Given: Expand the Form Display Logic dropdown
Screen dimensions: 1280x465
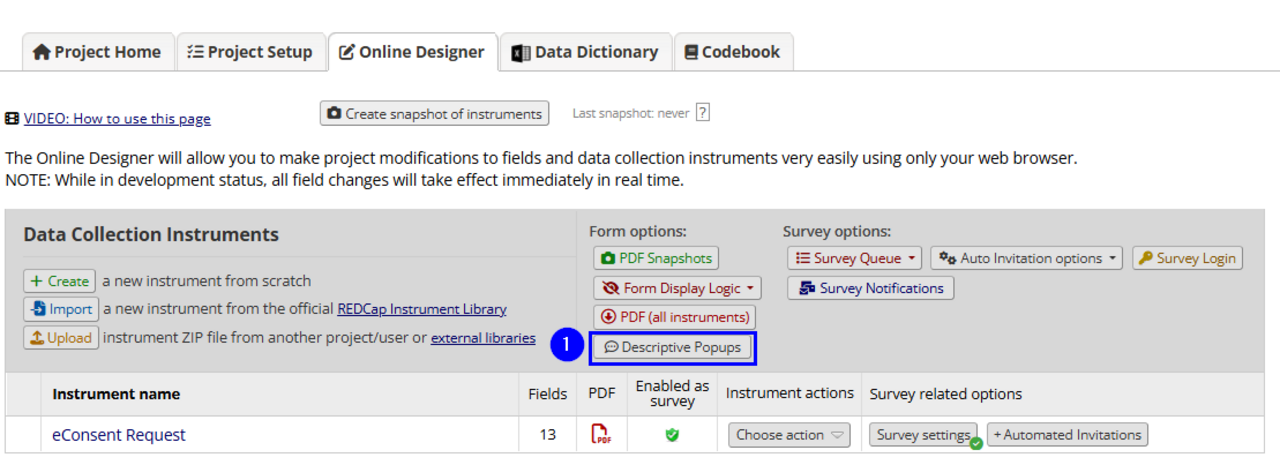Looking at the screenshot, I should click(x=677, y=288).
